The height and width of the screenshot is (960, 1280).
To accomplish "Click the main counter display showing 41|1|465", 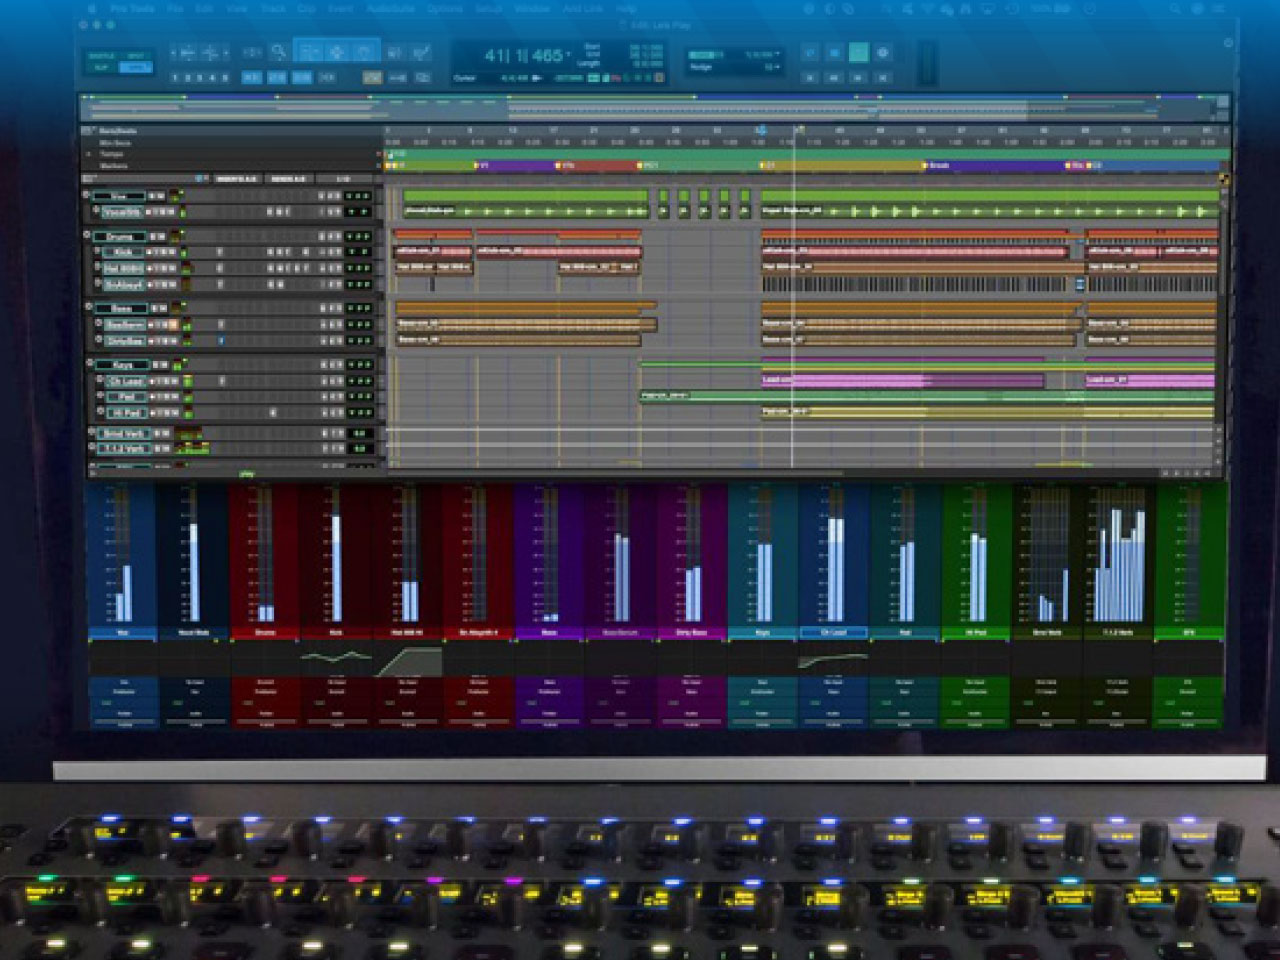I will (523, 55).
